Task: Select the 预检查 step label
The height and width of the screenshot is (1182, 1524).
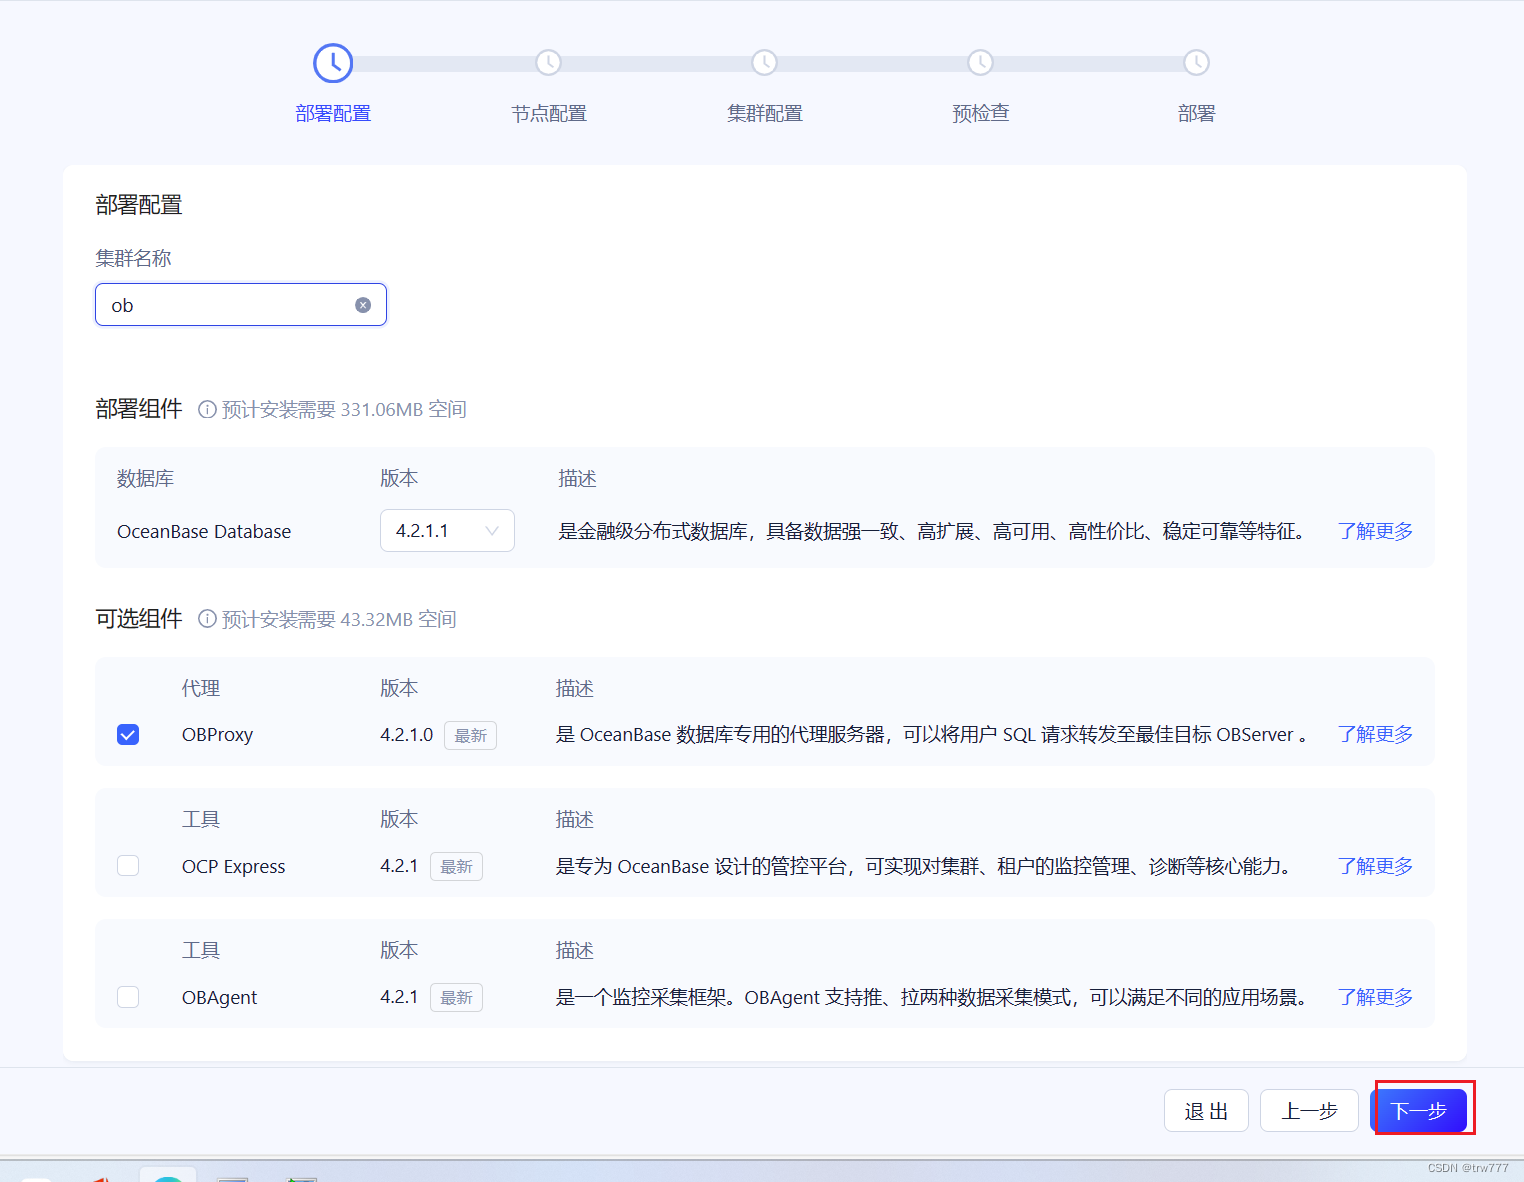Action: (981, 114)
